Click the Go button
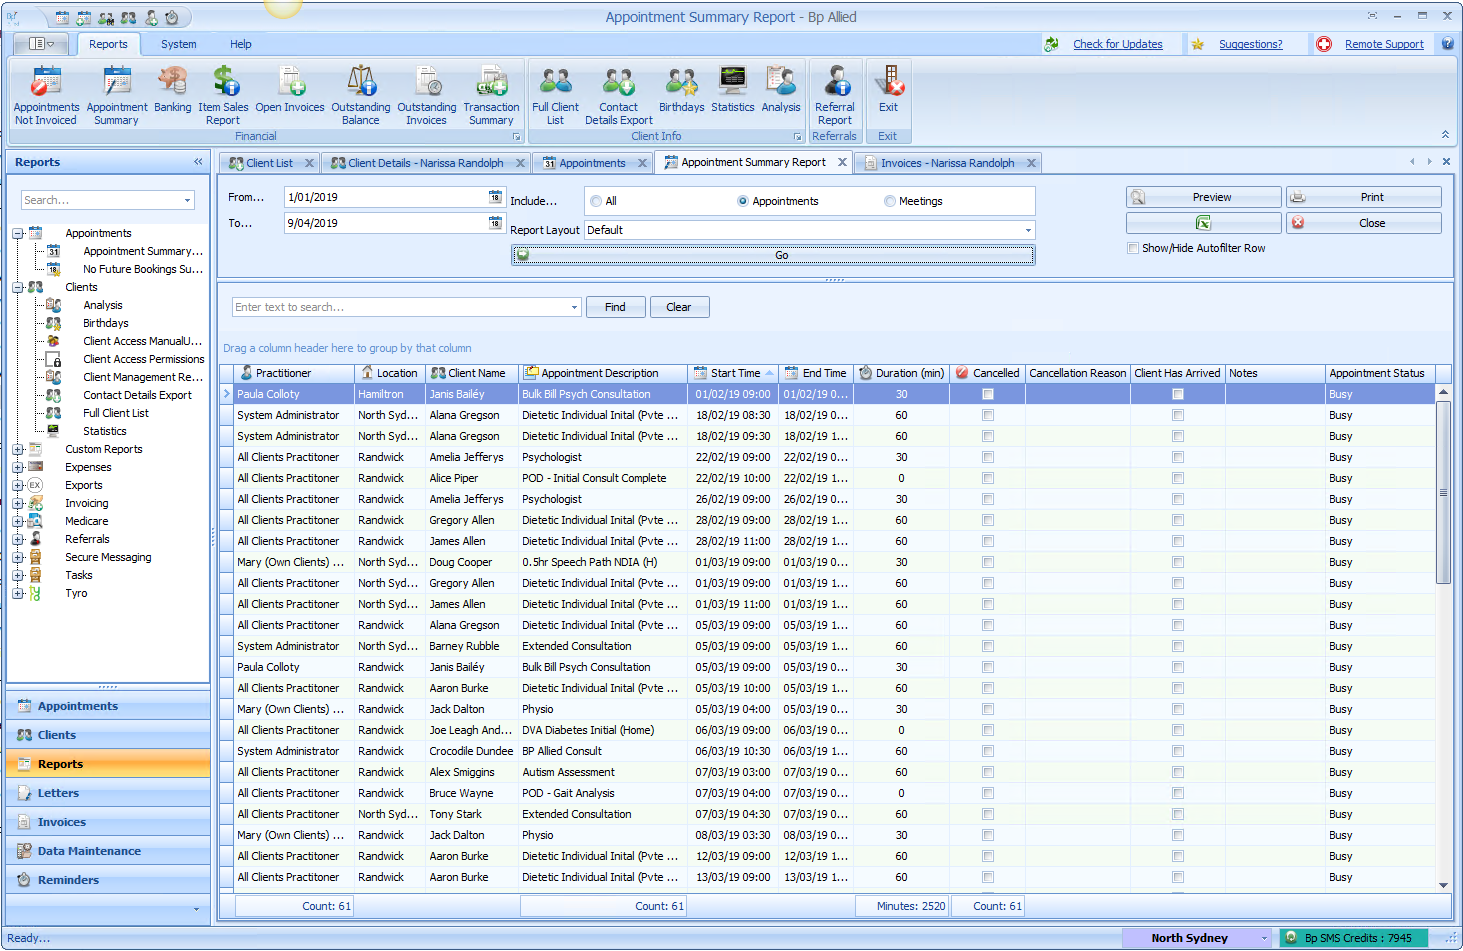The height and width of the screenshot is (951, 1463). (x=773, y=255)
